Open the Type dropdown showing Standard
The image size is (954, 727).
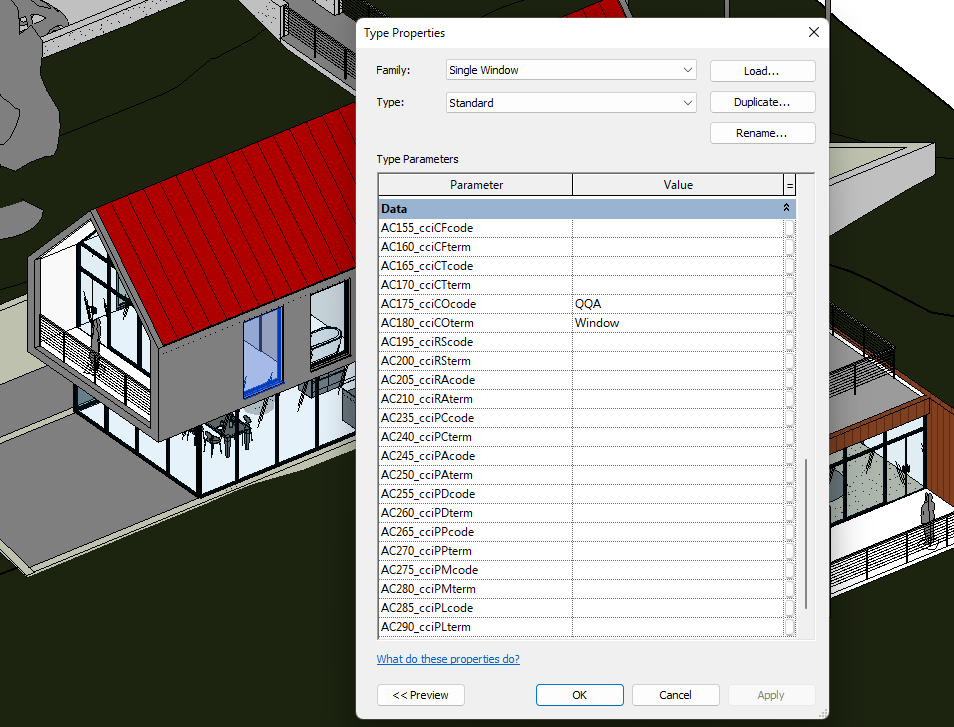tap(571, 103)
